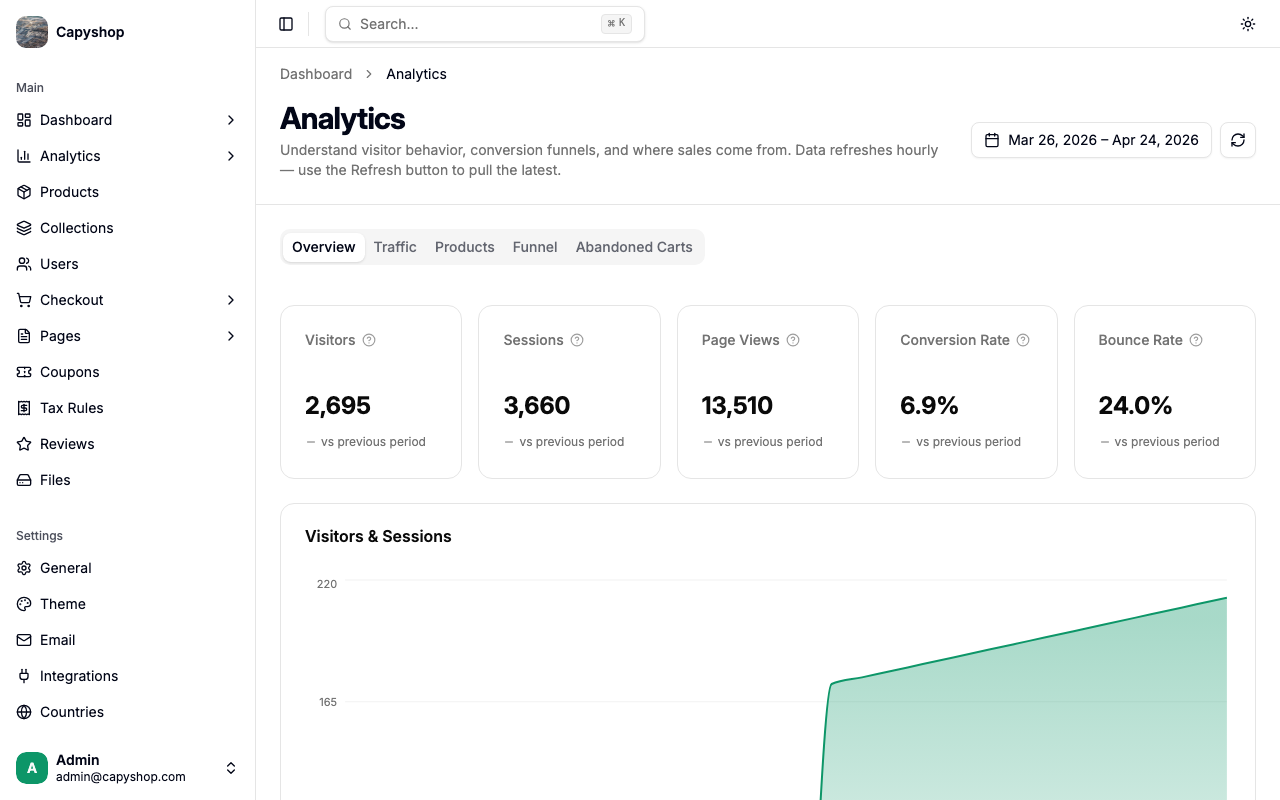This screenshot has width=1280, height=800.
Task: Click the green Admin avatar
Action: 32,768
